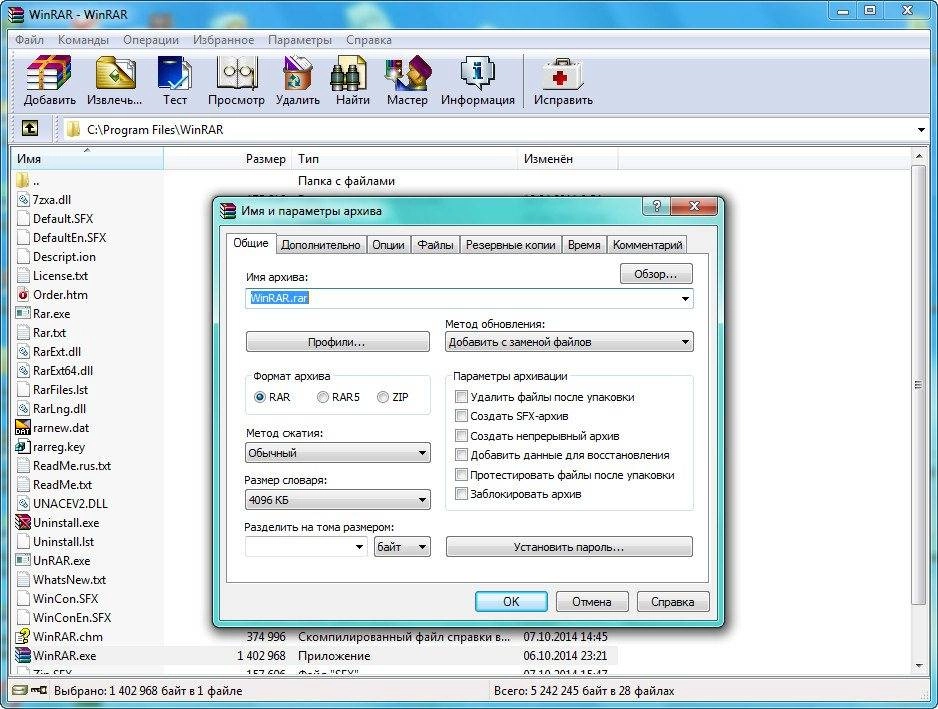Open the Команды menu
Viewport: 938px width, 709px height.
click(x=83, y=40)
